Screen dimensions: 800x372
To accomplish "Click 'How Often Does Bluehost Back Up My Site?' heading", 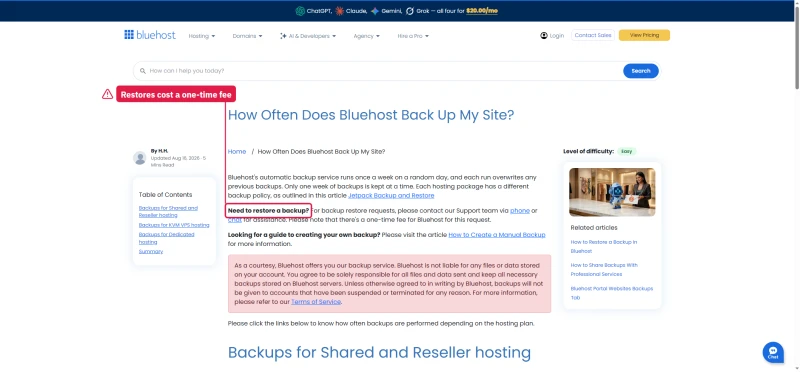I will point(371,115).
